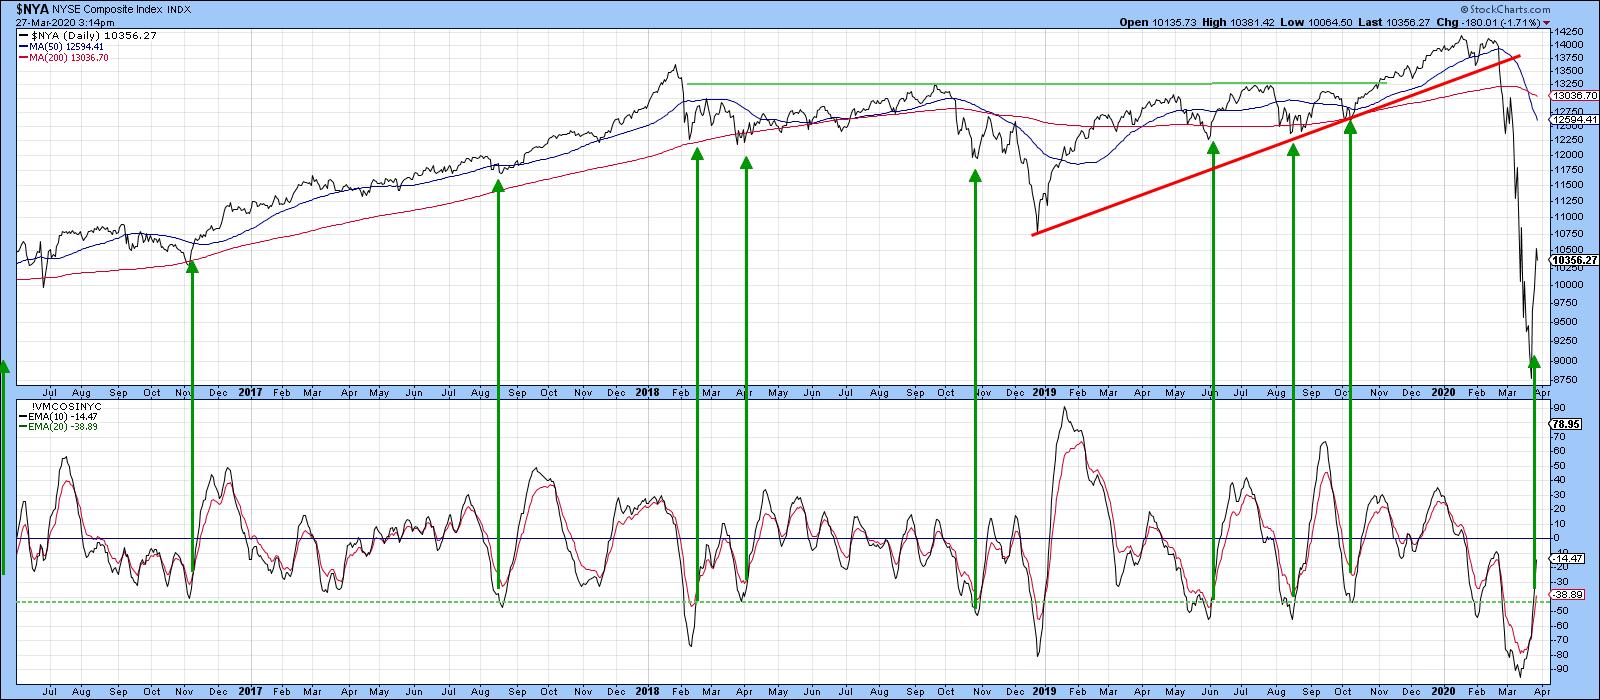This screenshot has height=700, width=1600.
Task: Click the 2019 label on bottom time axis
Action: [x=1043, y=690]
